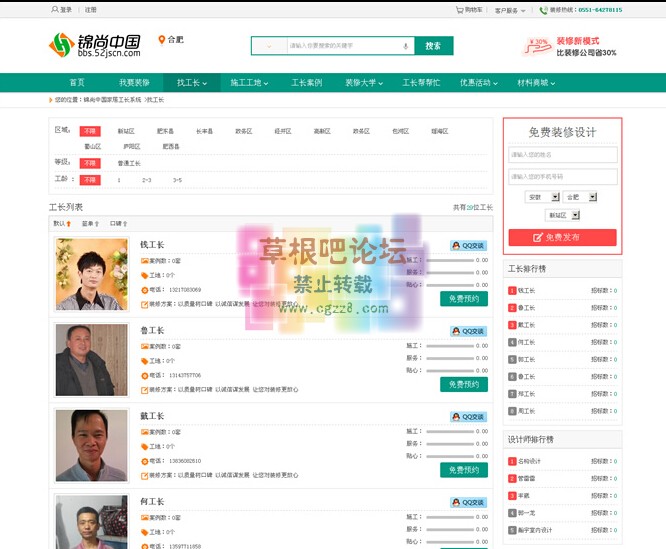Click 免费预约 for 戴工长
Screen dimensions: 666x549
click(464, 470)
